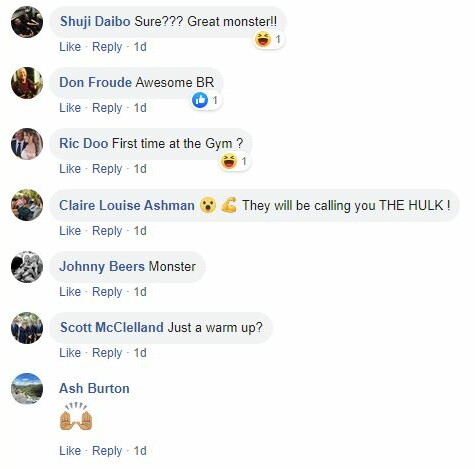Click Ric Doo's profile photo
Viewport: 475px width, 469px height.
pos(27,144)
